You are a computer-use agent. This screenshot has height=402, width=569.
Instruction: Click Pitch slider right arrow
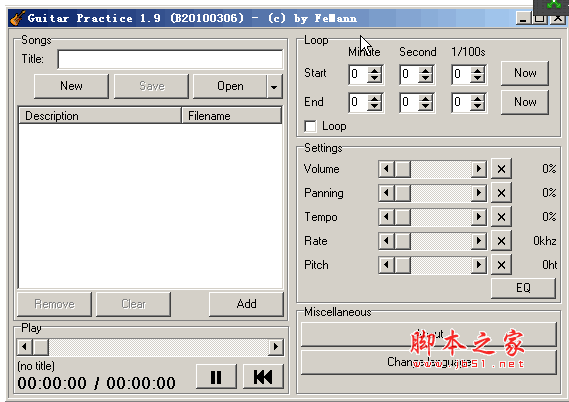coord(479,265)
